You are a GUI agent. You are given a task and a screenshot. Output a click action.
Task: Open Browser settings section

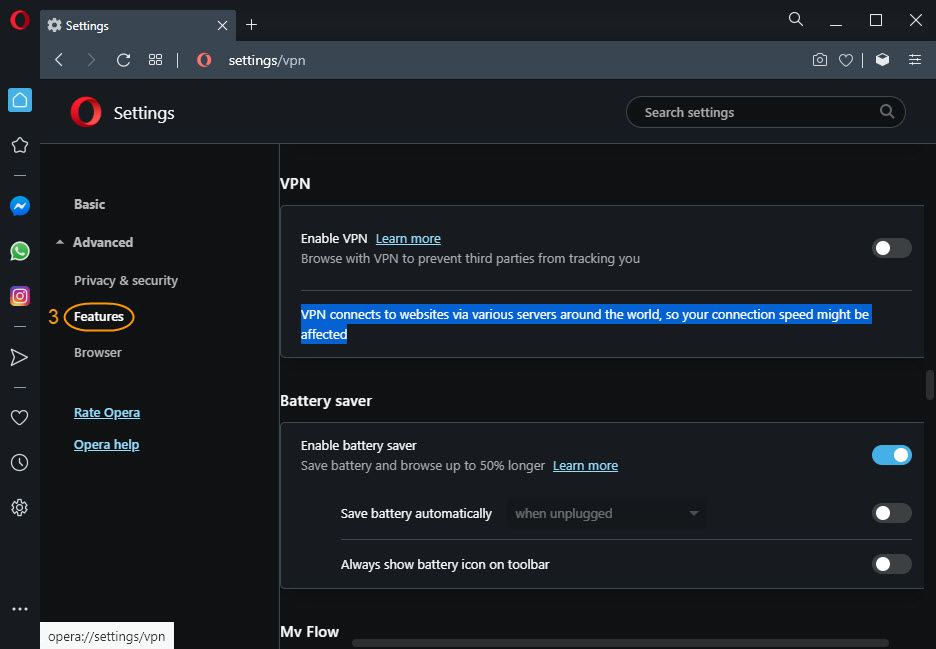[x=98, y=352]
